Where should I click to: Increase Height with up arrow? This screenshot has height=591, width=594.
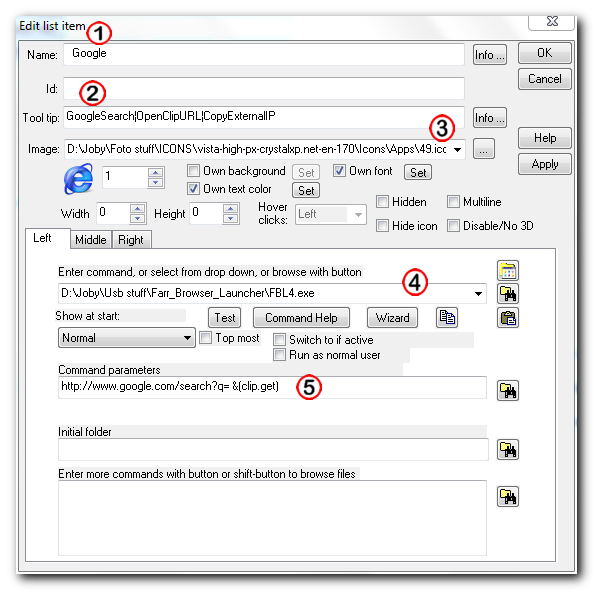pyautogui.click(x=230, y=208)
